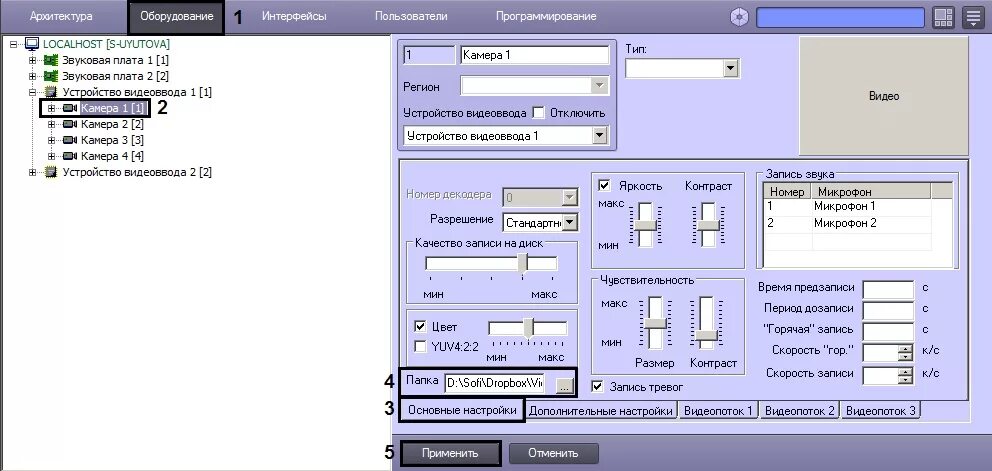Open the grid layout icon in top bar
Viewport: 992px width, 471px height.
[943, 18]
